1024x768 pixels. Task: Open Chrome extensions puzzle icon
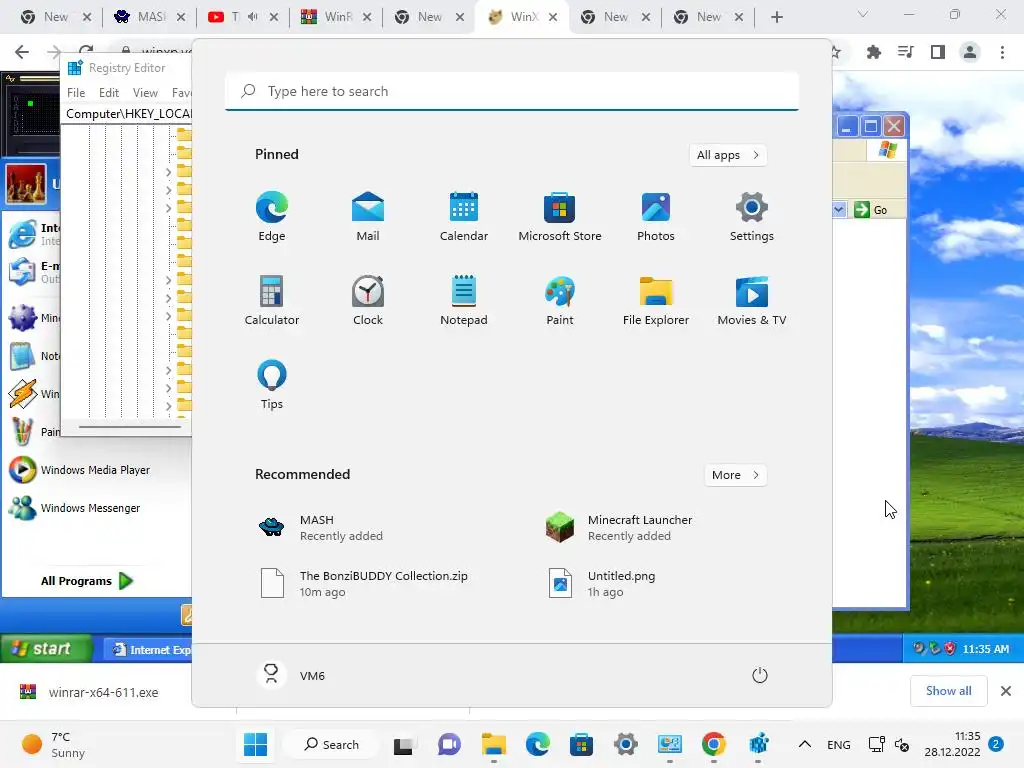(x=874, y=52)
